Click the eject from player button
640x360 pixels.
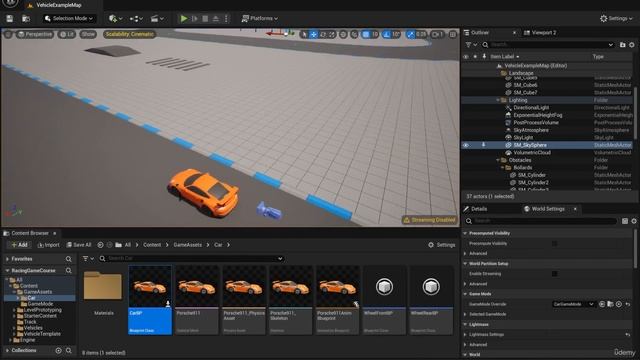216,18
